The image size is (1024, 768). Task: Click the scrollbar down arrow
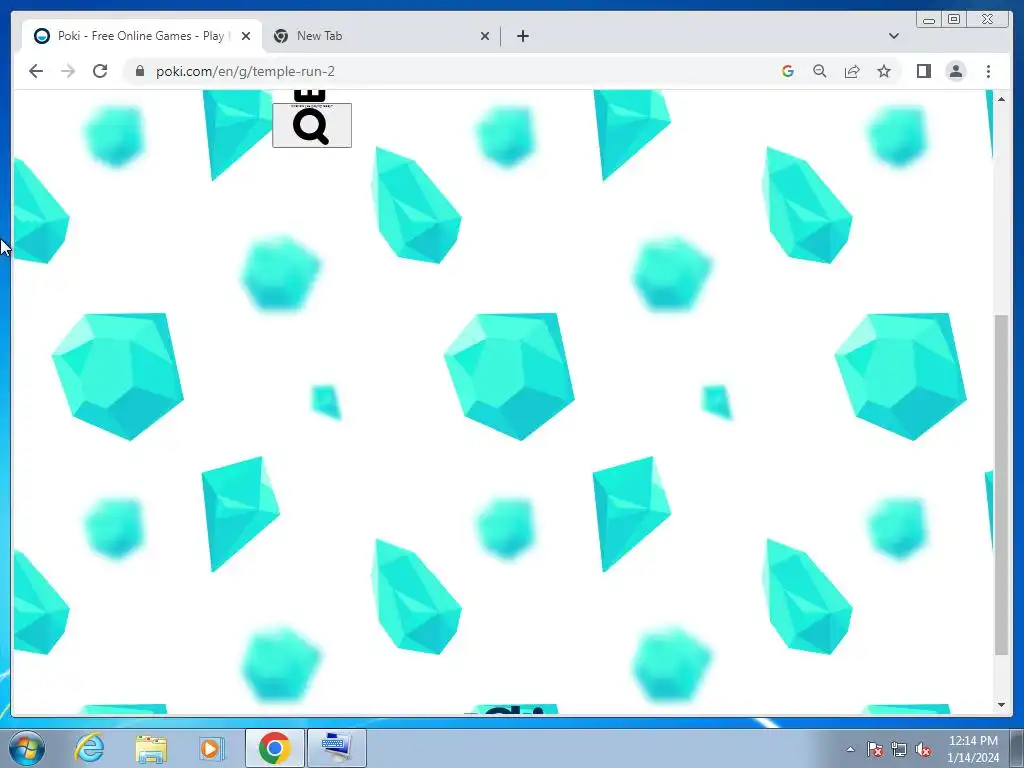(1001, 705)
